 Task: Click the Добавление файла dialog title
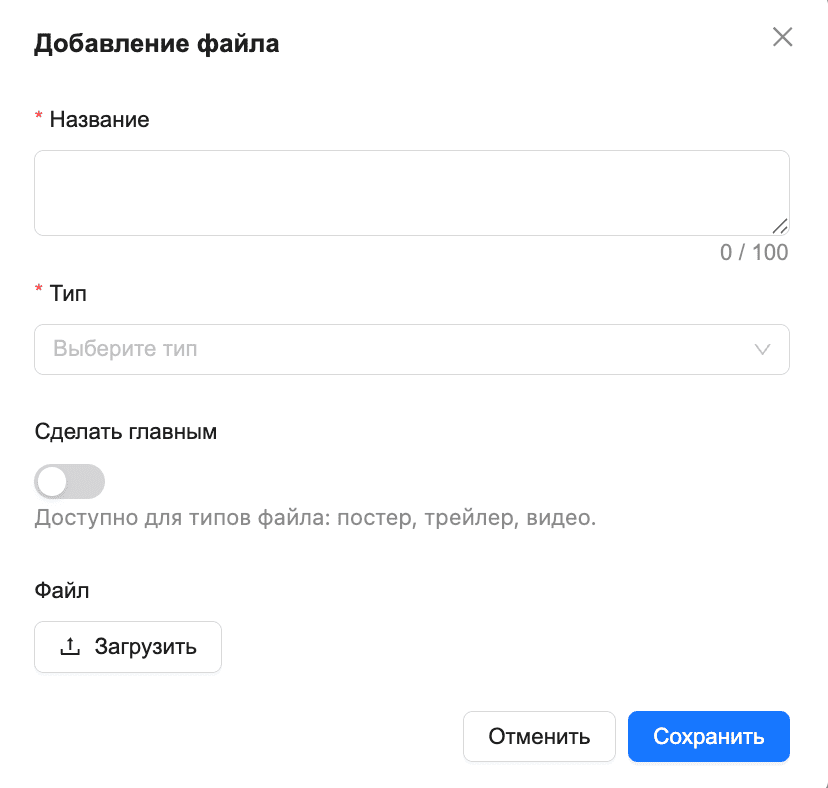point(156,44)
